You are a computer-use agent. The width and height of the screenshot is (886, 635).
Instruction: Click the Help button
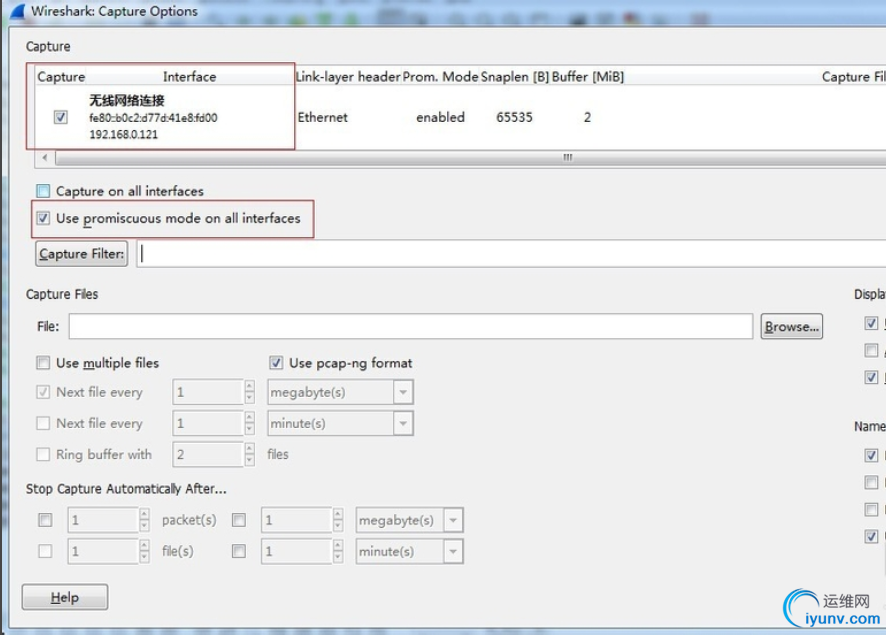[64, 597]
